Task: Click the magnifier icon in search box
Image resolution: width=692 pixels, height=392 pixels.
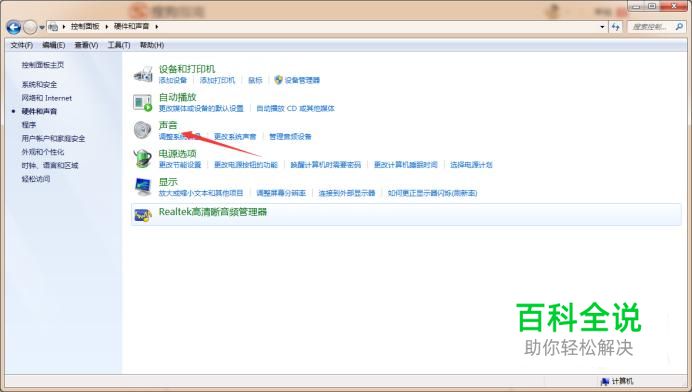Action: click(x=679, y=27)
